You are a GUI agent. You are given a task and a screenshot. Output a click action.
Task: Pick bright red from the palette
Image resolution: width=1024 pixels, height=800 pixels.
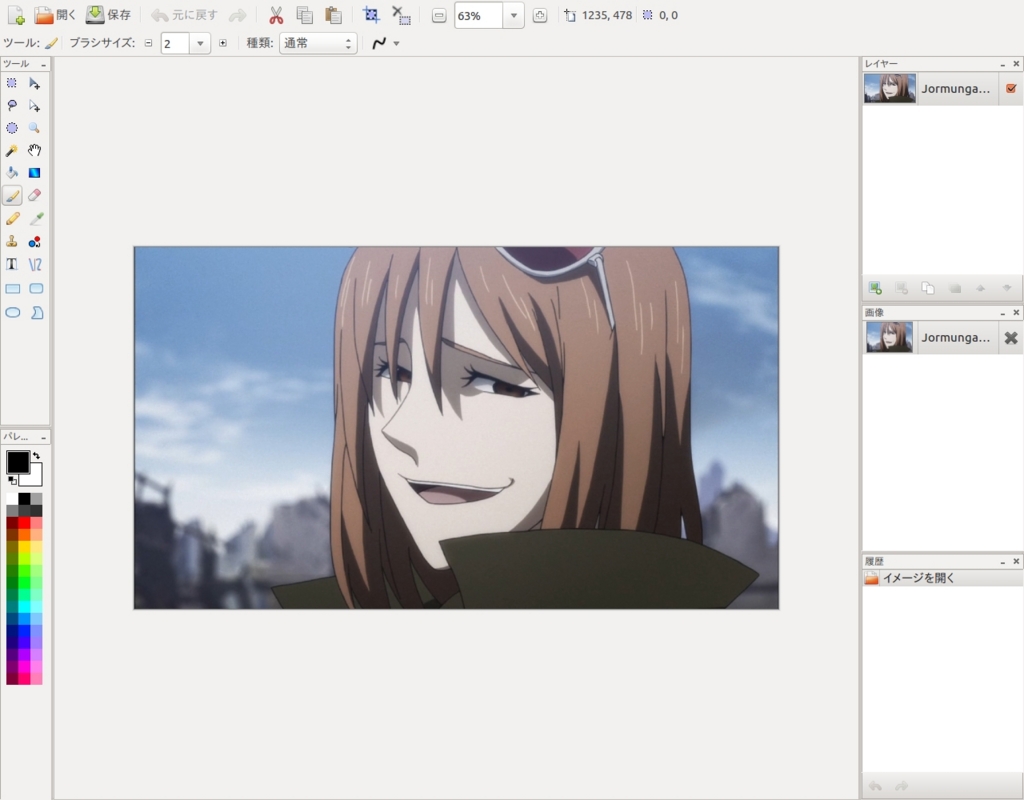pyautogui.click(x=24, y=522)
